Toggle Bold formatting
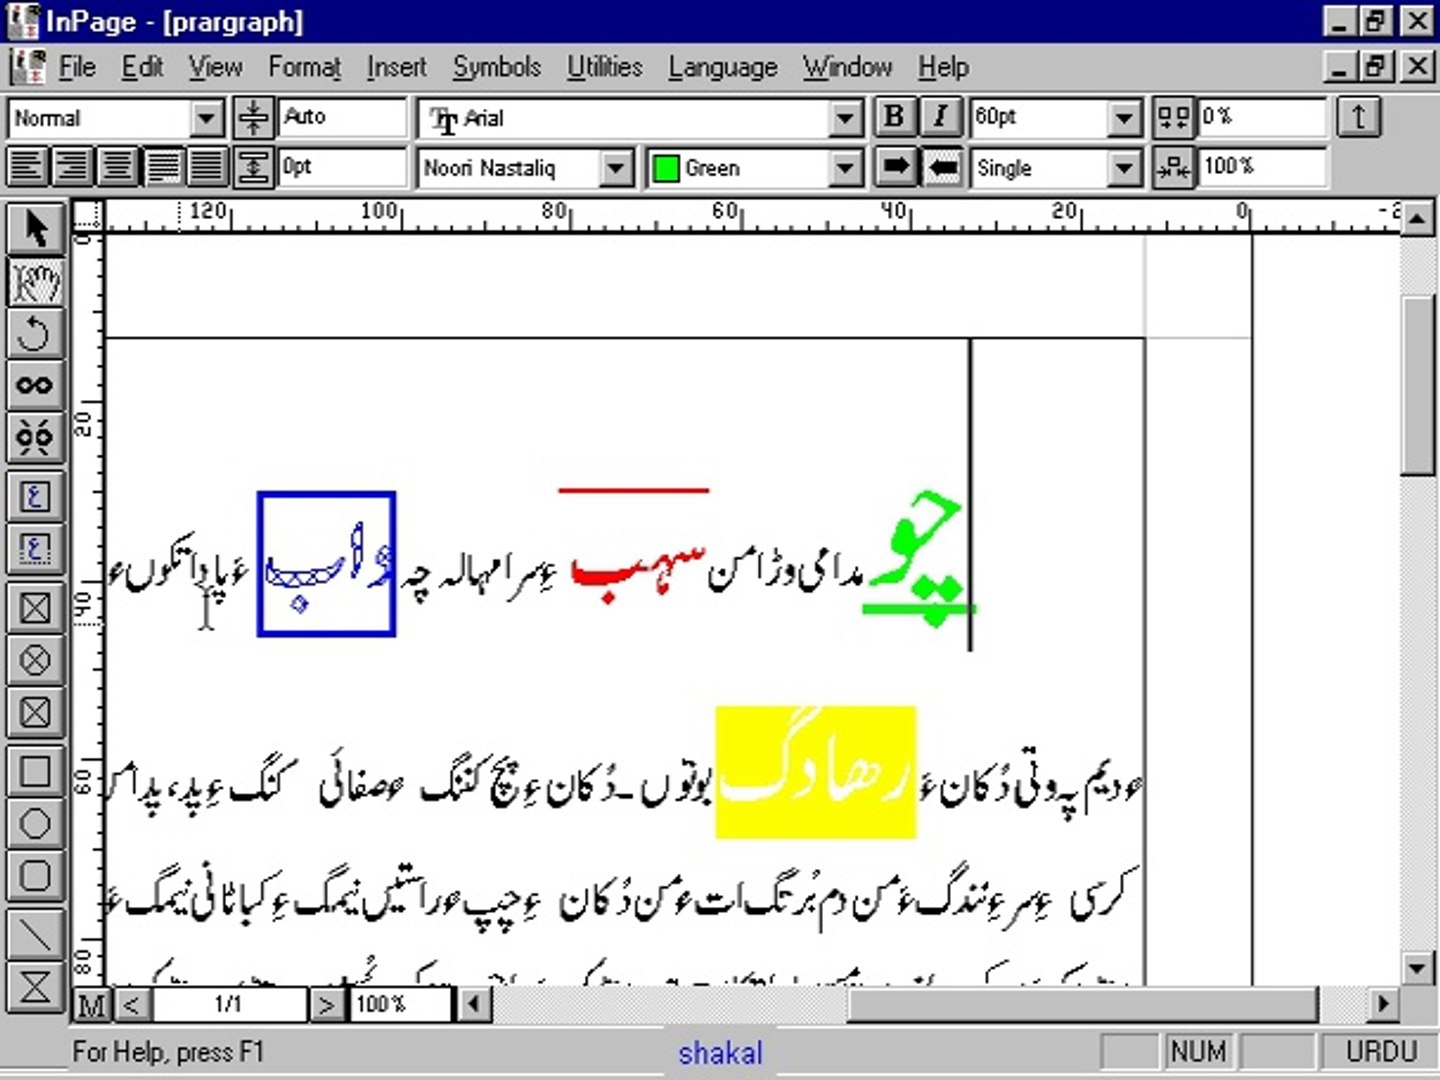The height and width of the screenshot is (1080, 1440). pyautogui.click(x=894, y=118)
